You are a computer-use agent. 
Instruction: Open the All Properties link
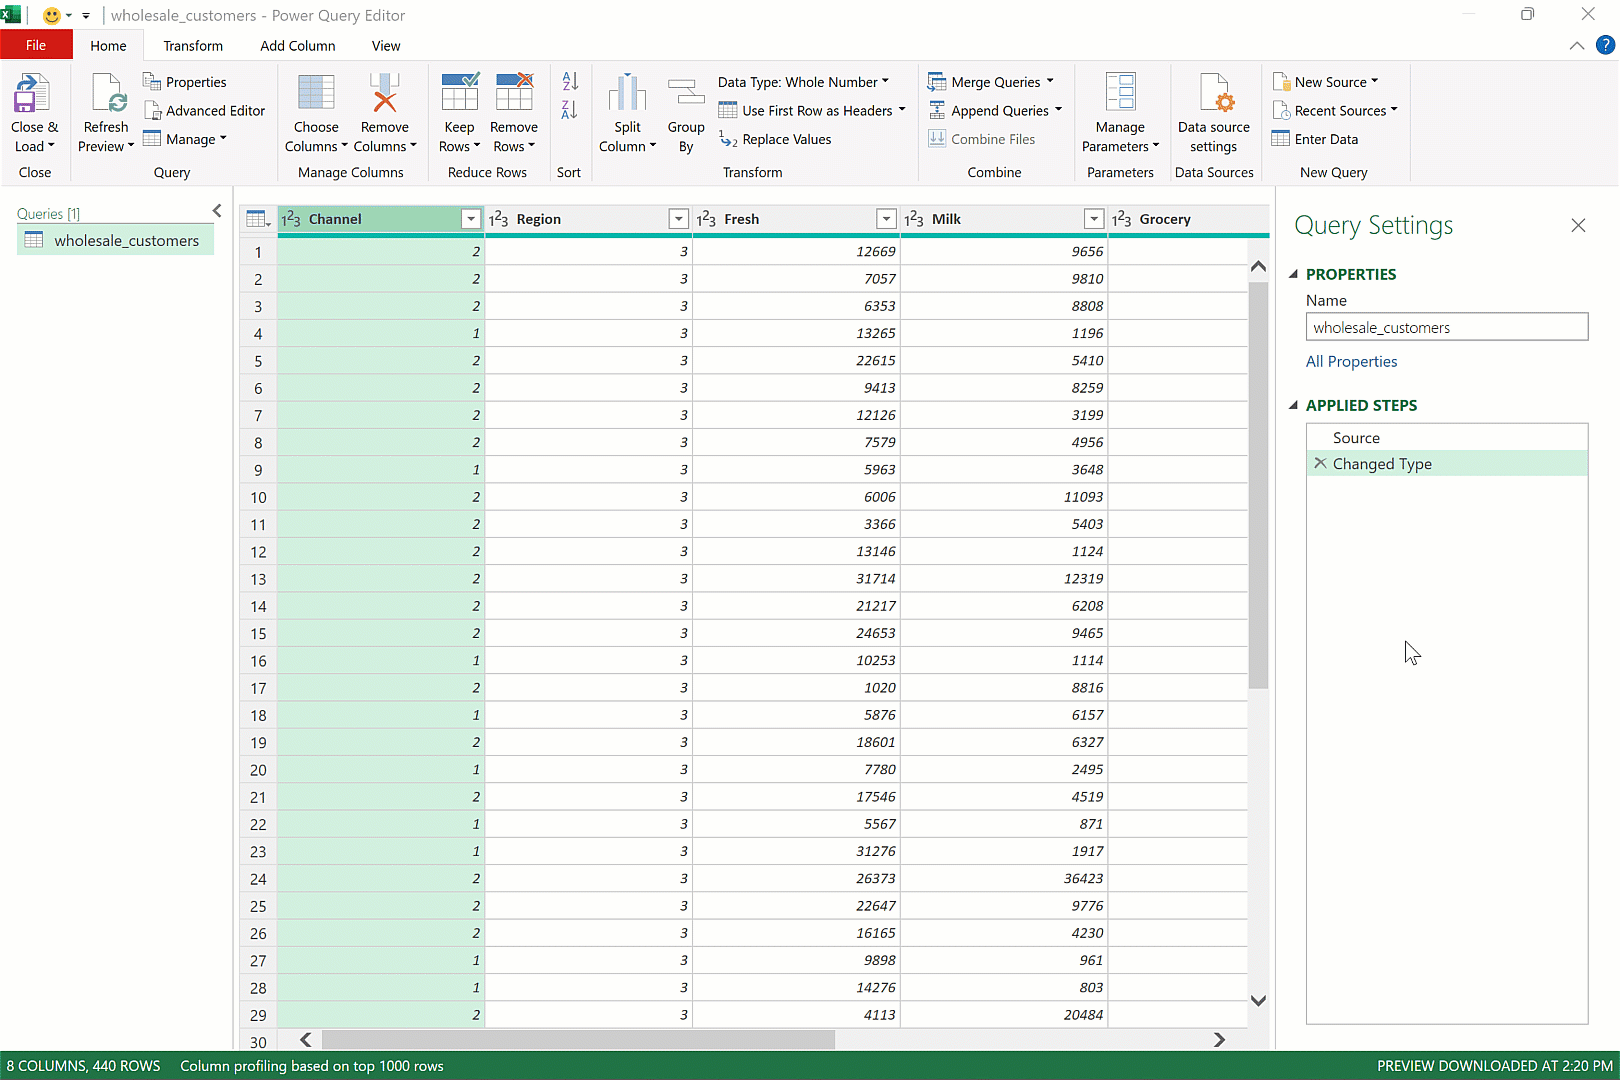point(1351,361)
